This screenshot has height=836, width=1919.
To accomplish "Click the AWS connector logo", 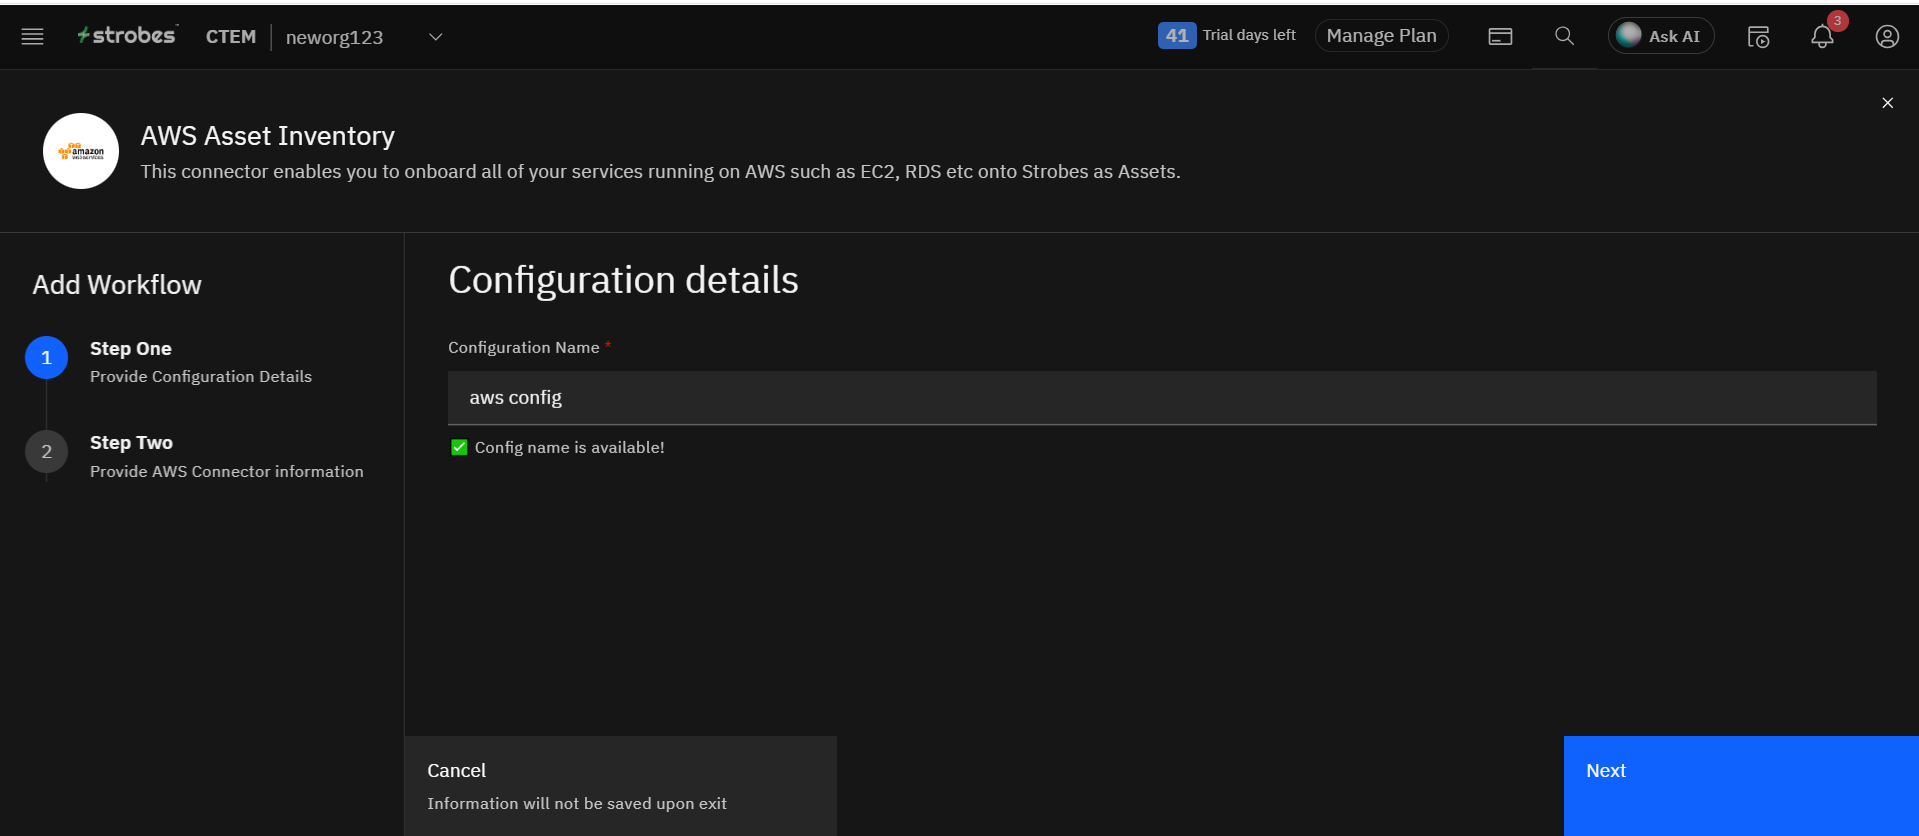I will [x=81, y=151].
